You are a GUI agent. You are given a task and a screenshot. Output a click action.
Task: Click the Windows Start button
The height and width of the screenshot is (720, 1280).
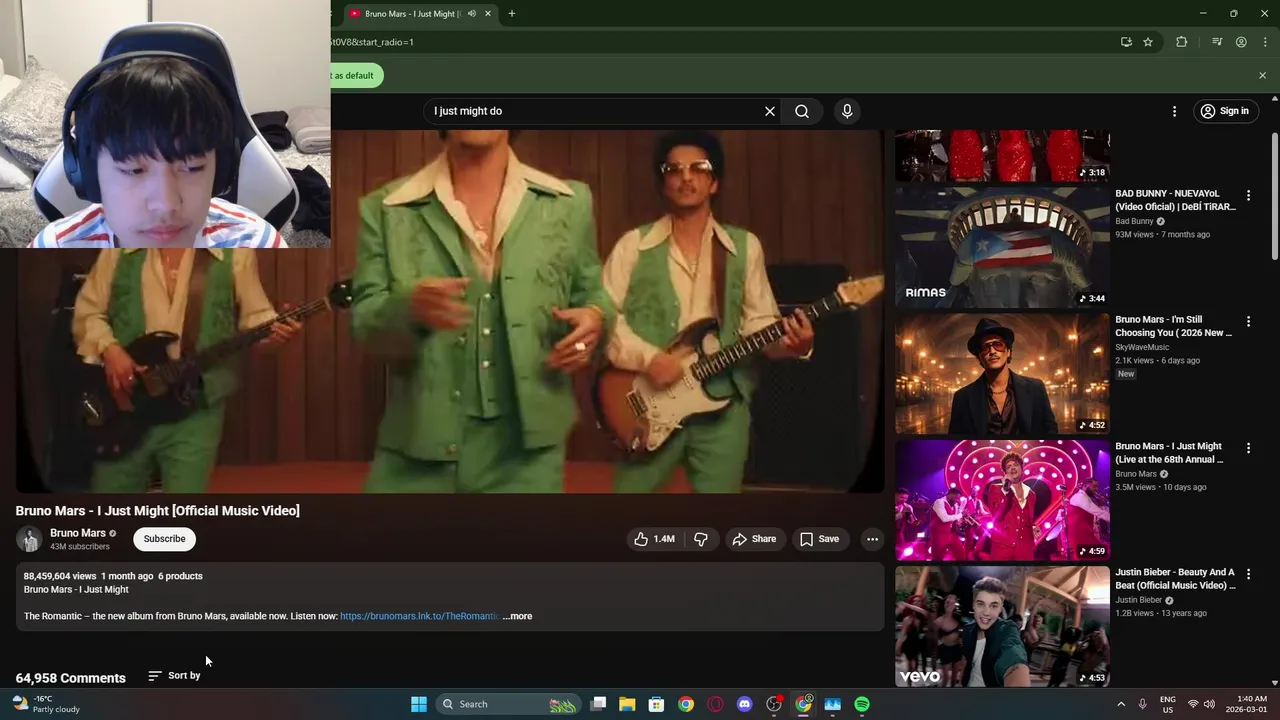pos(419,704)
